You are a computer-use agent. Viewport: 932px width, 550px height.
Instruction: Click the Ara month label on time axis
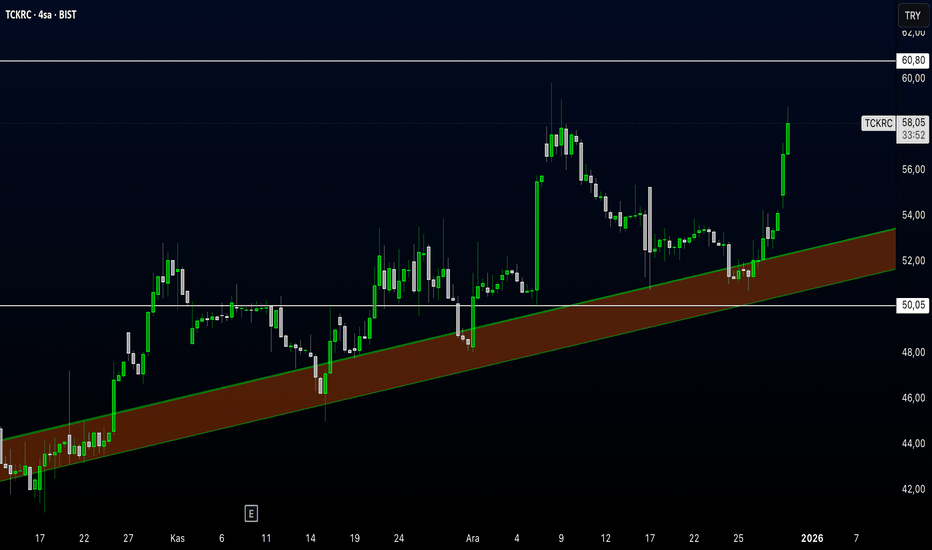[x=473, y=538]
